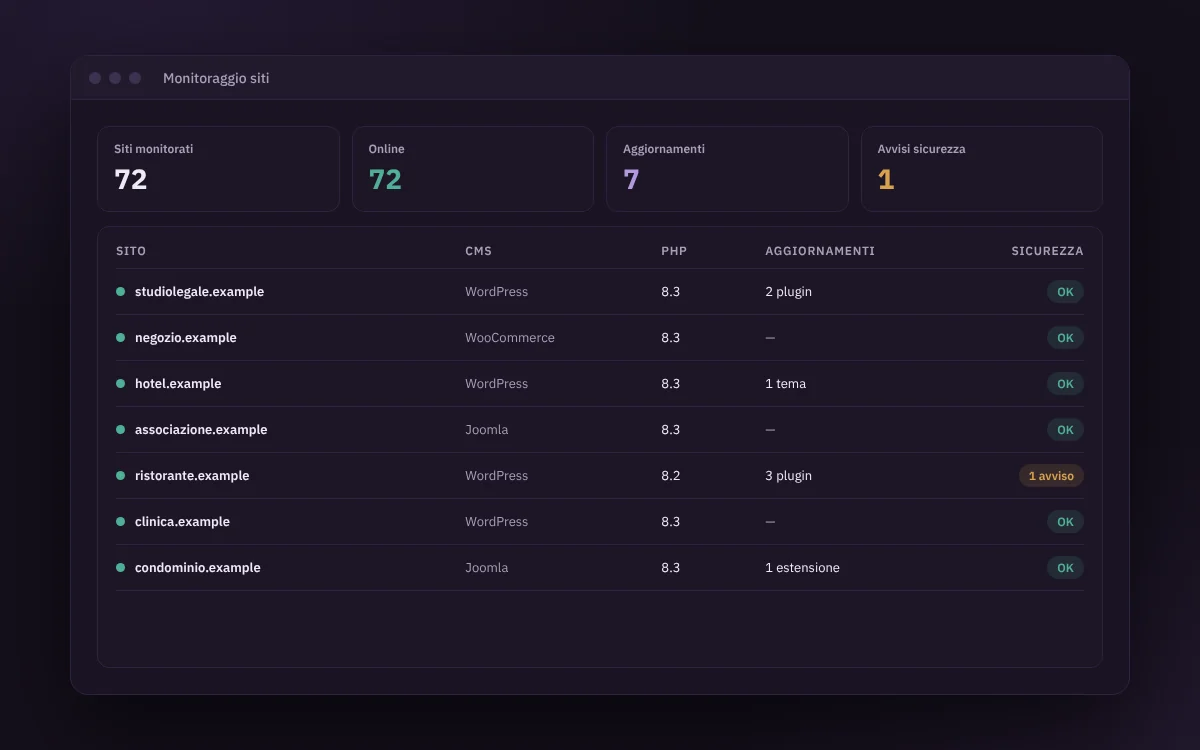Click the status dot beside associazione.example
This screenshot has width=1200, height=750.
click(x=120, y=430)
